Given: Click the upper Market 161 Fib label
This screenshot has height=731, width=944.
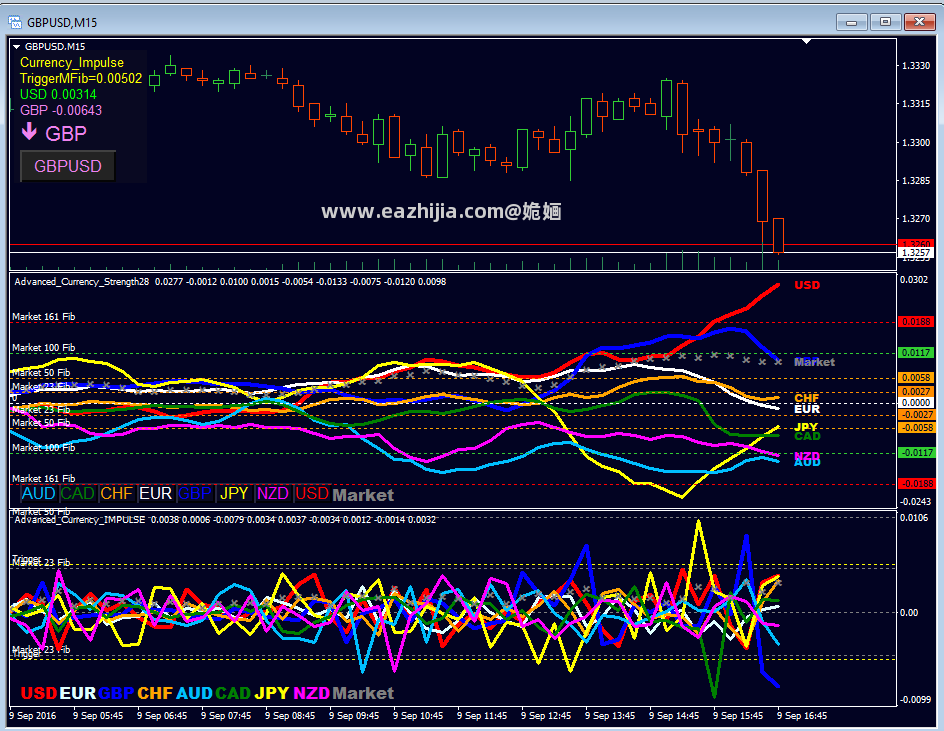Looking at the screenshot, I should click(43, 317).
